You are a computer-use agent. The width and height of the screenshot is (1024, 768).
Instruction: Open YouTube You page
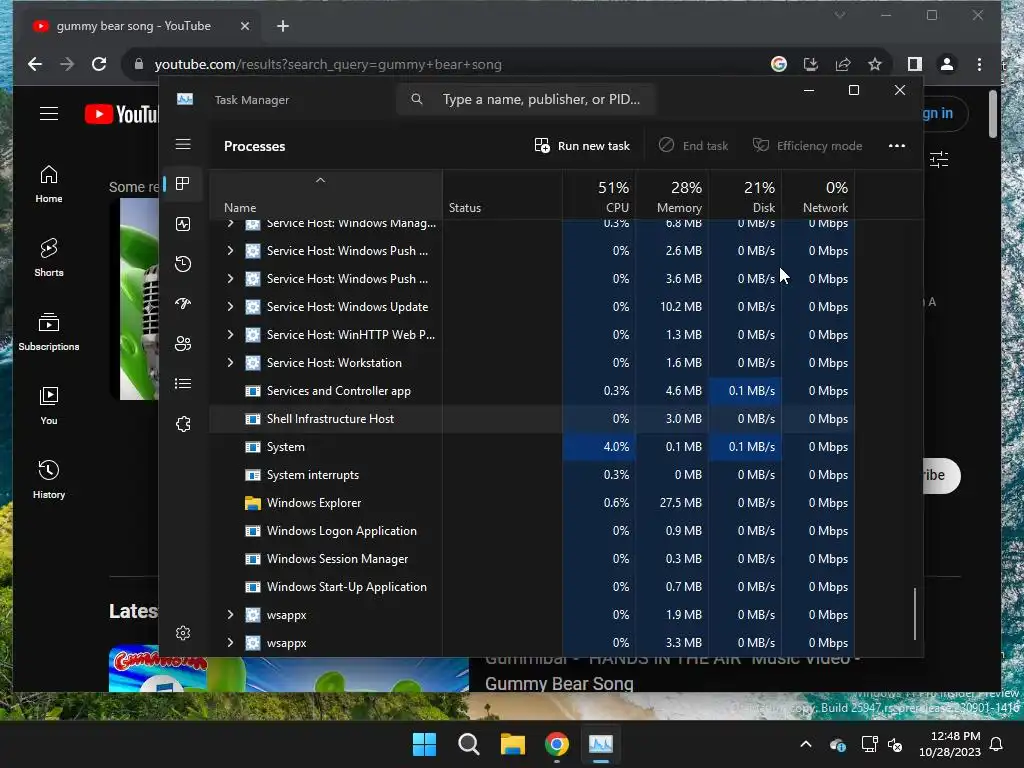(49, 406)
